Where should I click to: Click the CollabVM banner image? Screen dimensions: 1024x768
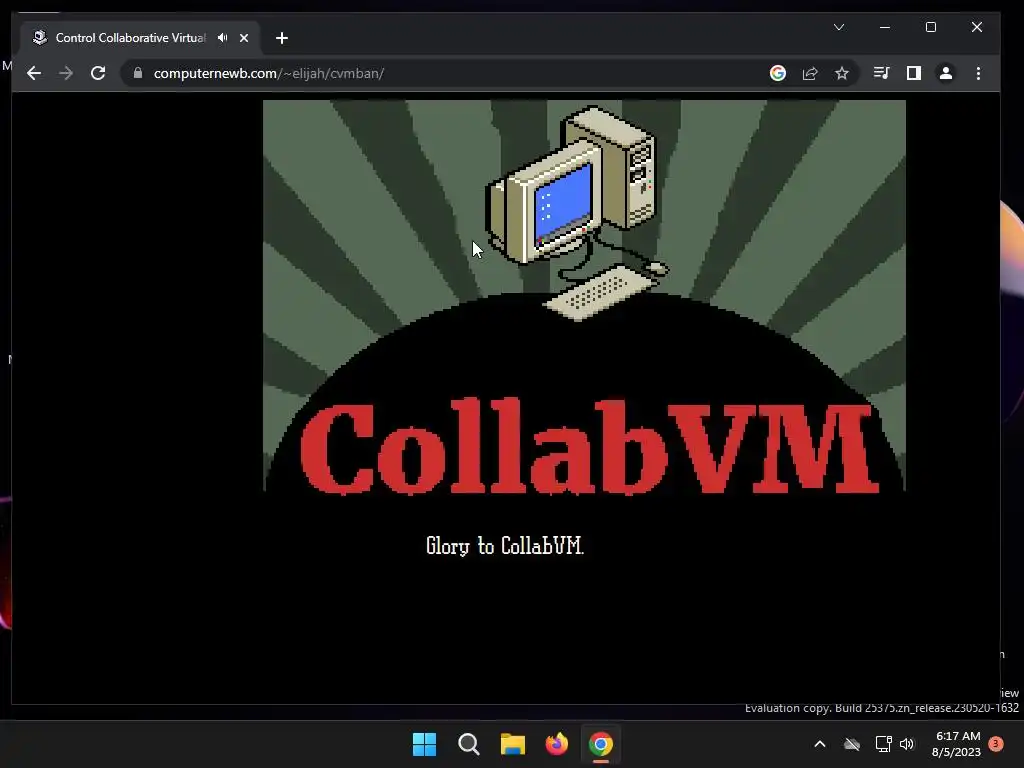[x=584, y=296]
